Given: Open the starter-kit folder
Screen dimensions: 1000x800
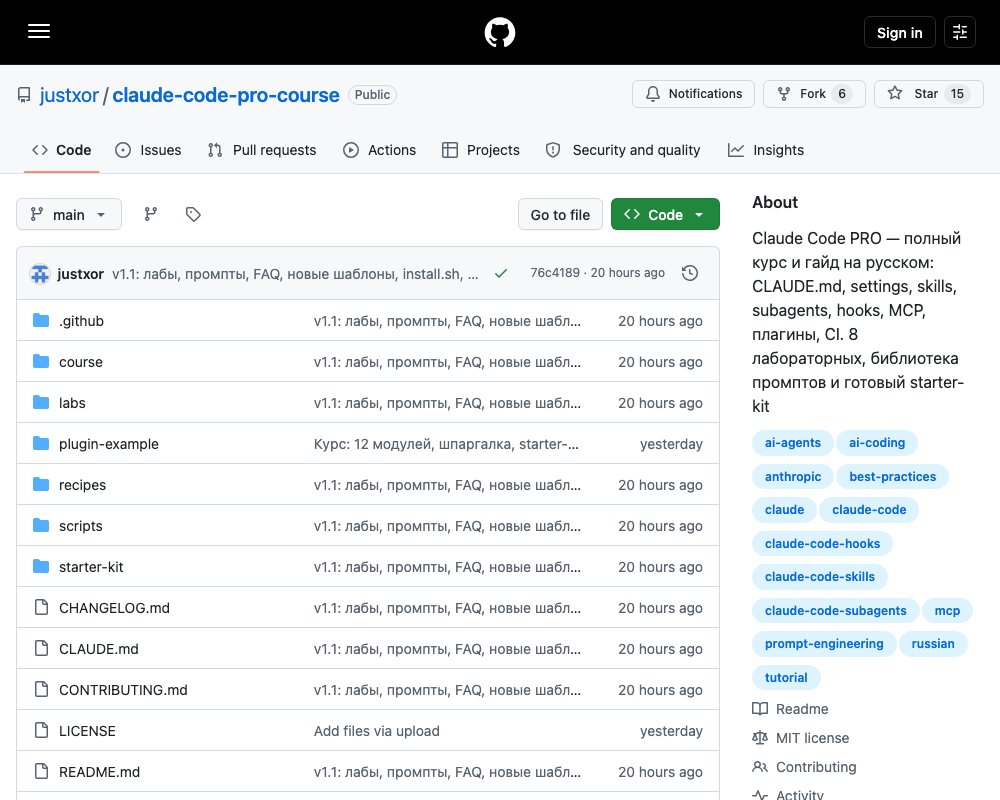Looking at the screenshot, I should (x=91, y=567).
